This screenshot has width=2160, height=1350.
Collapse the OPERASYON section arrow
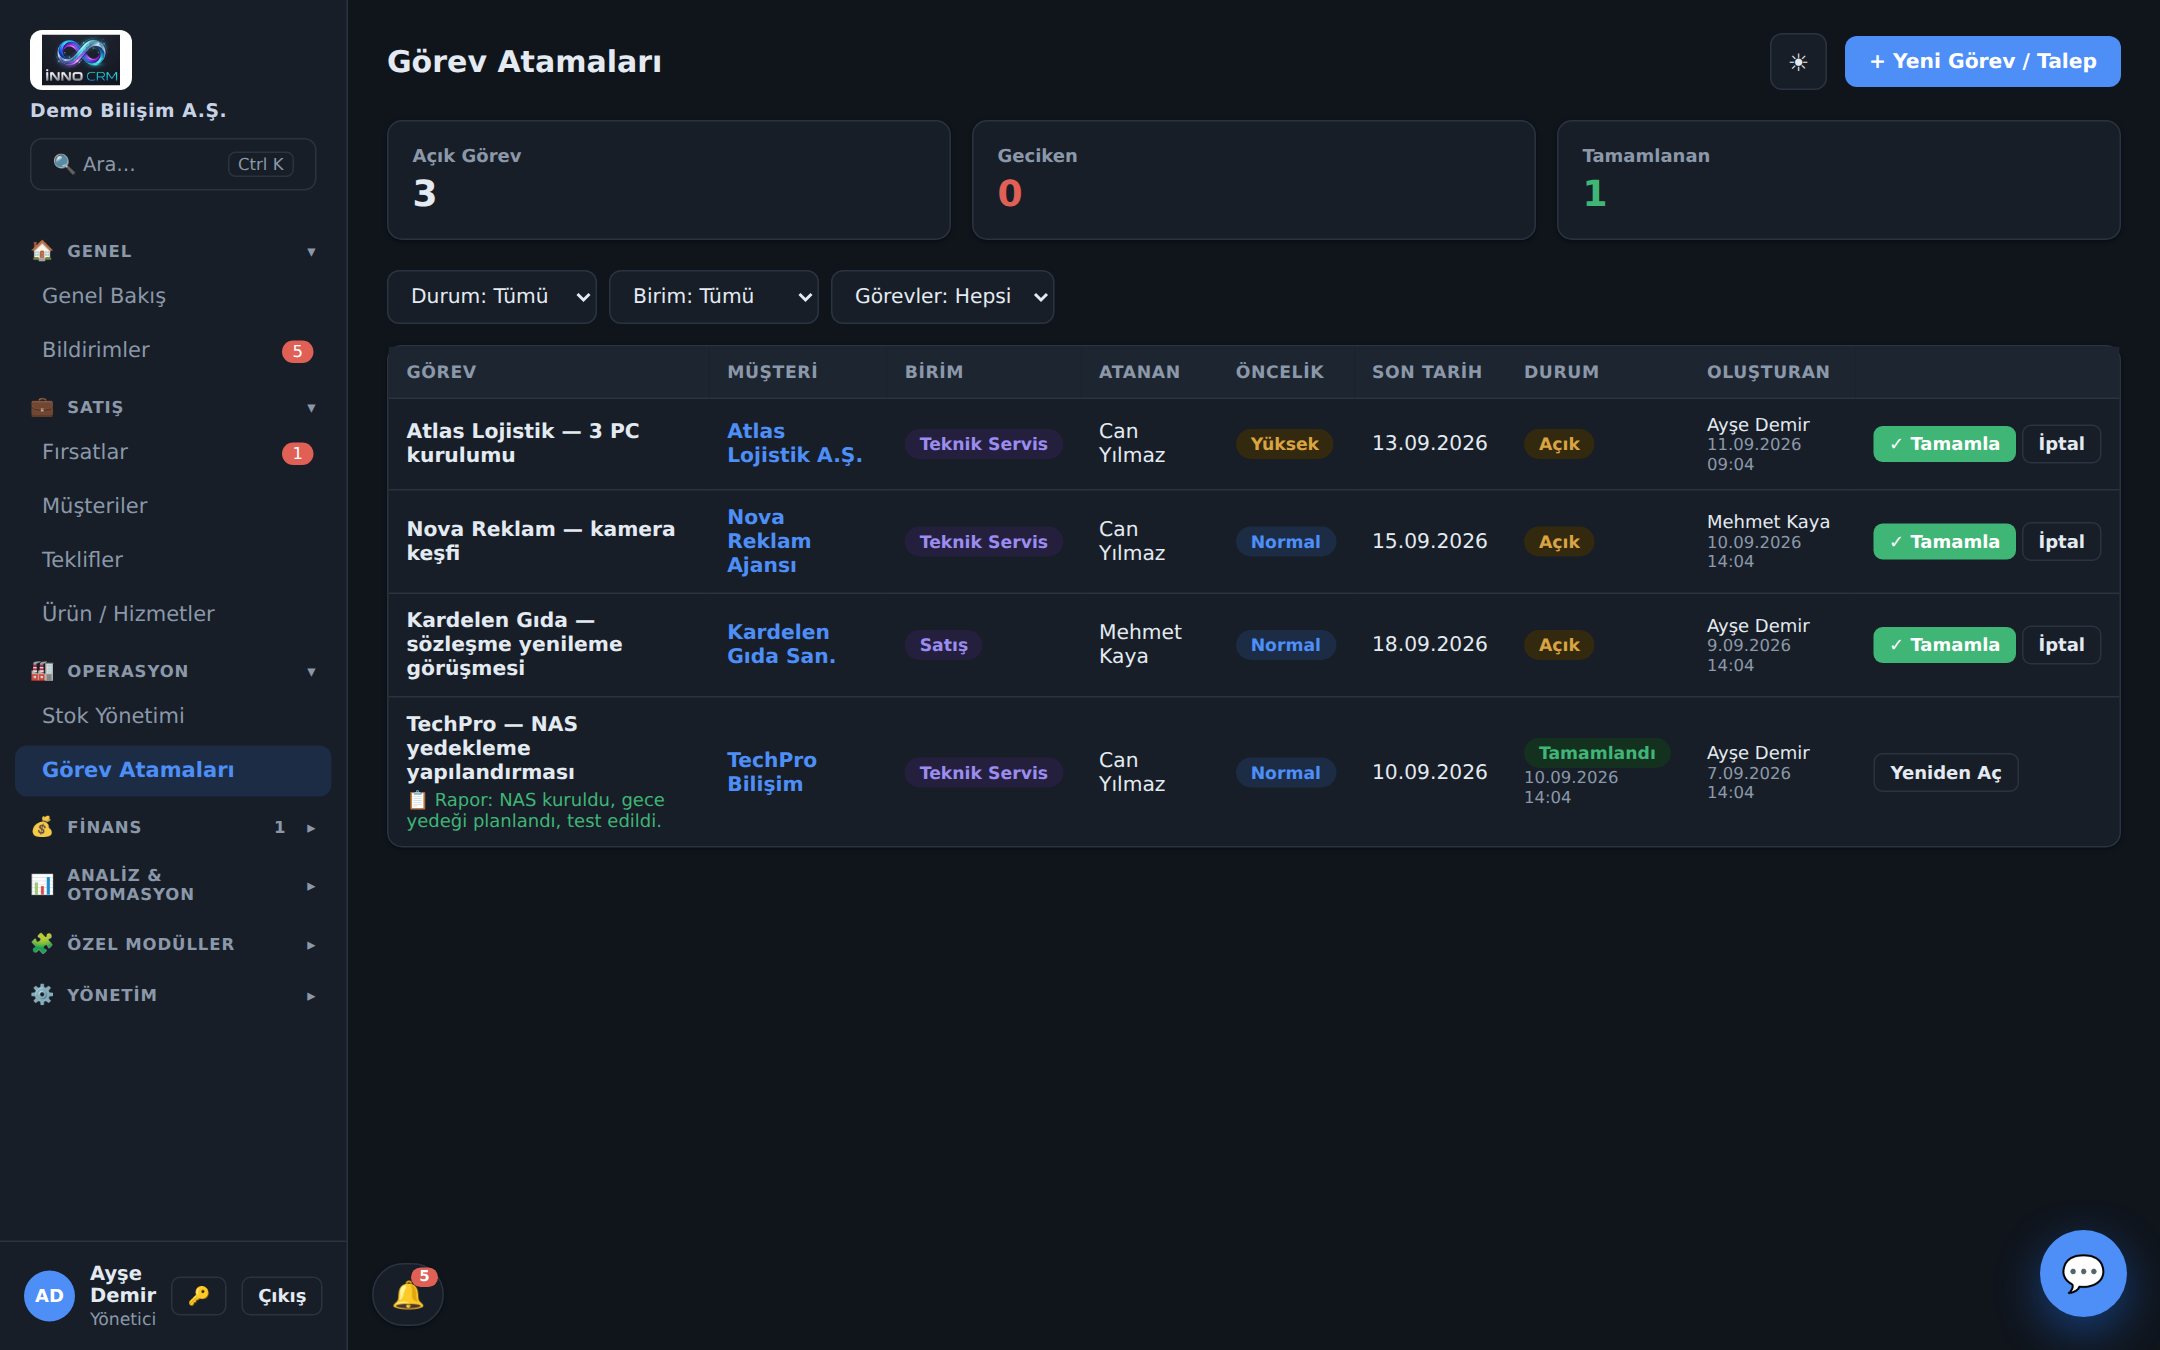(x=311, y=672)
